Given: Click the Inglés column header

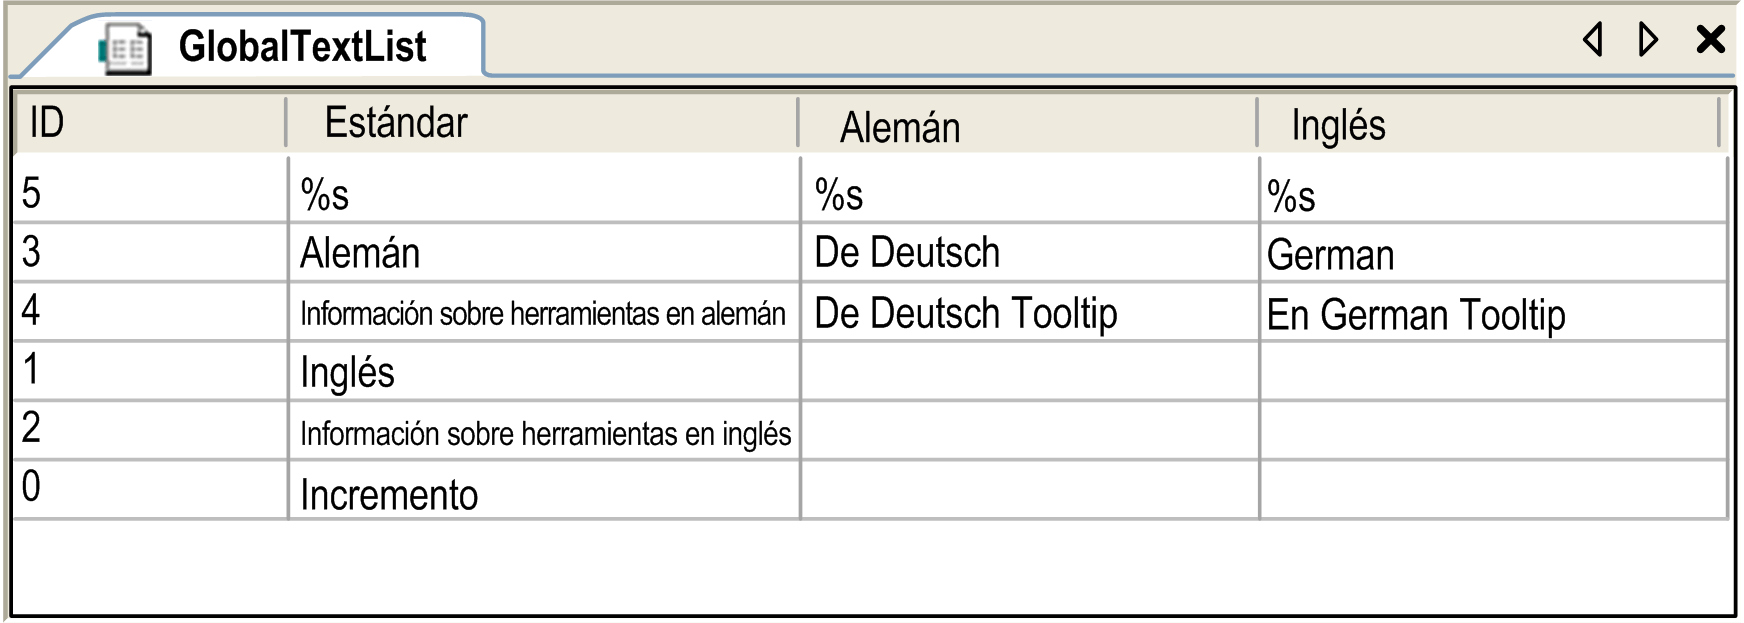Looking at the screenshot, I should tap(1489, 123).
